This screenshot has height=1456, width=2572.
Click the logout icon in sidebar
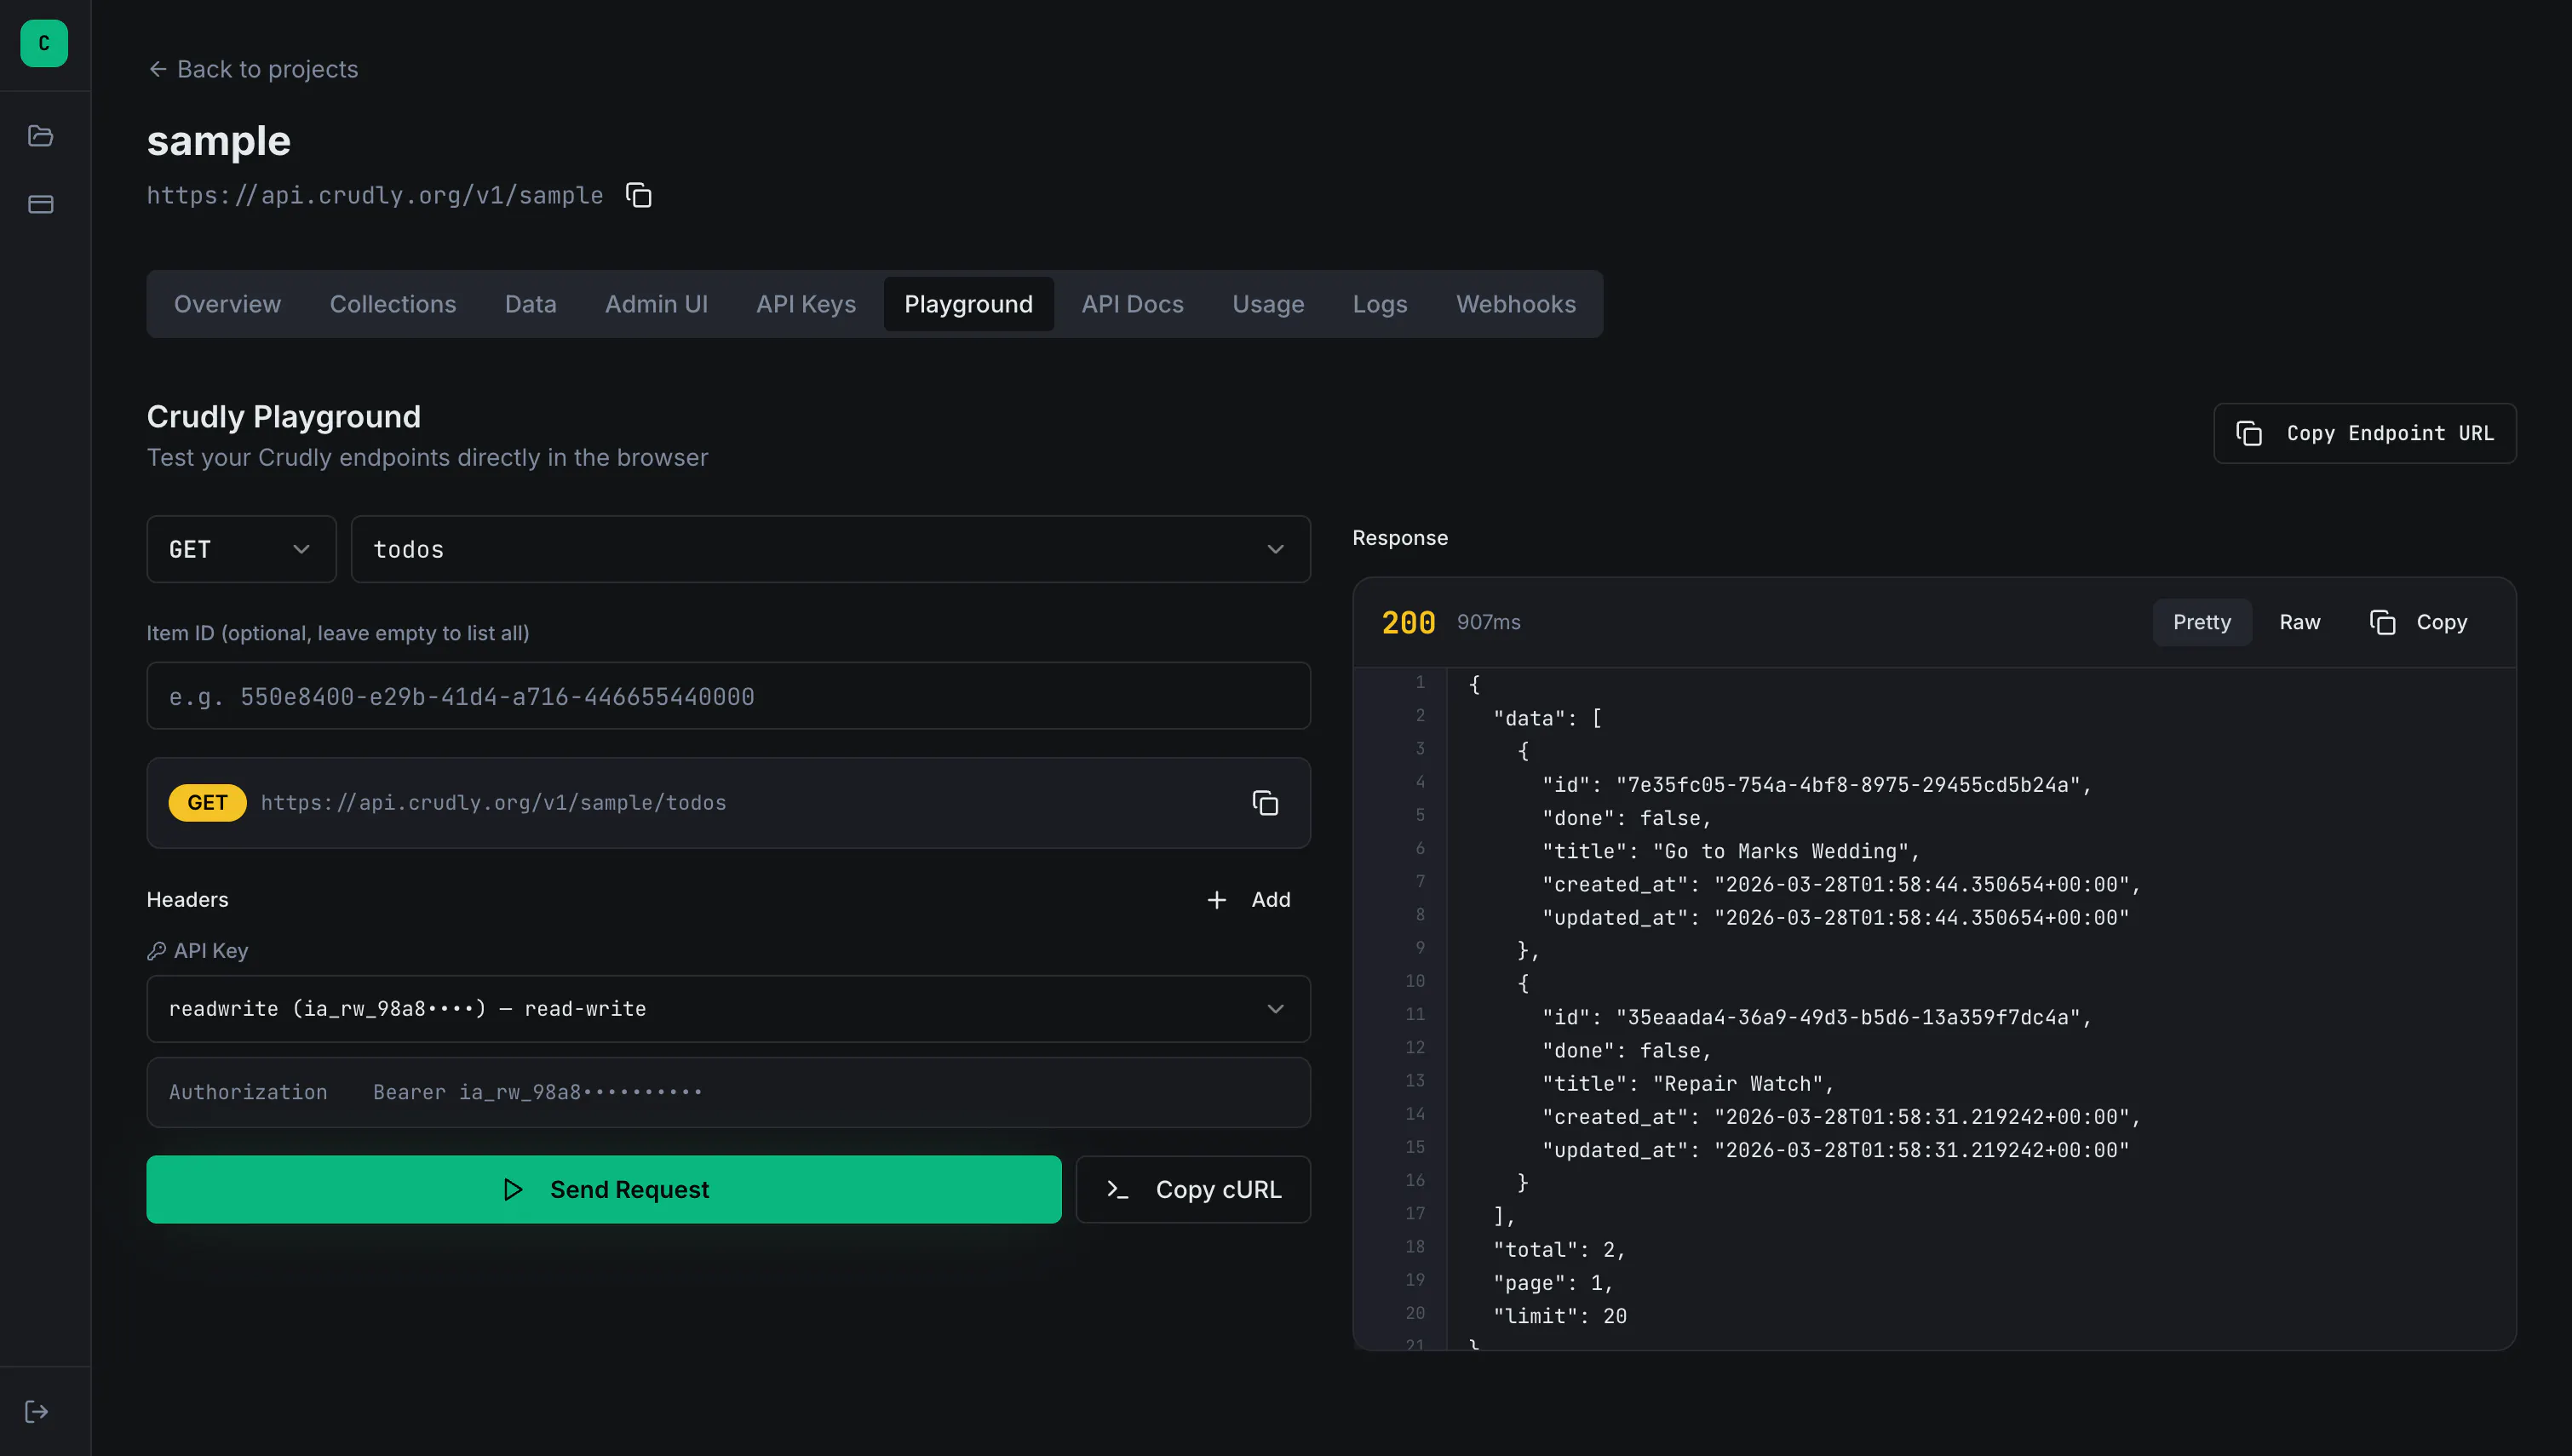point(37,1411)
